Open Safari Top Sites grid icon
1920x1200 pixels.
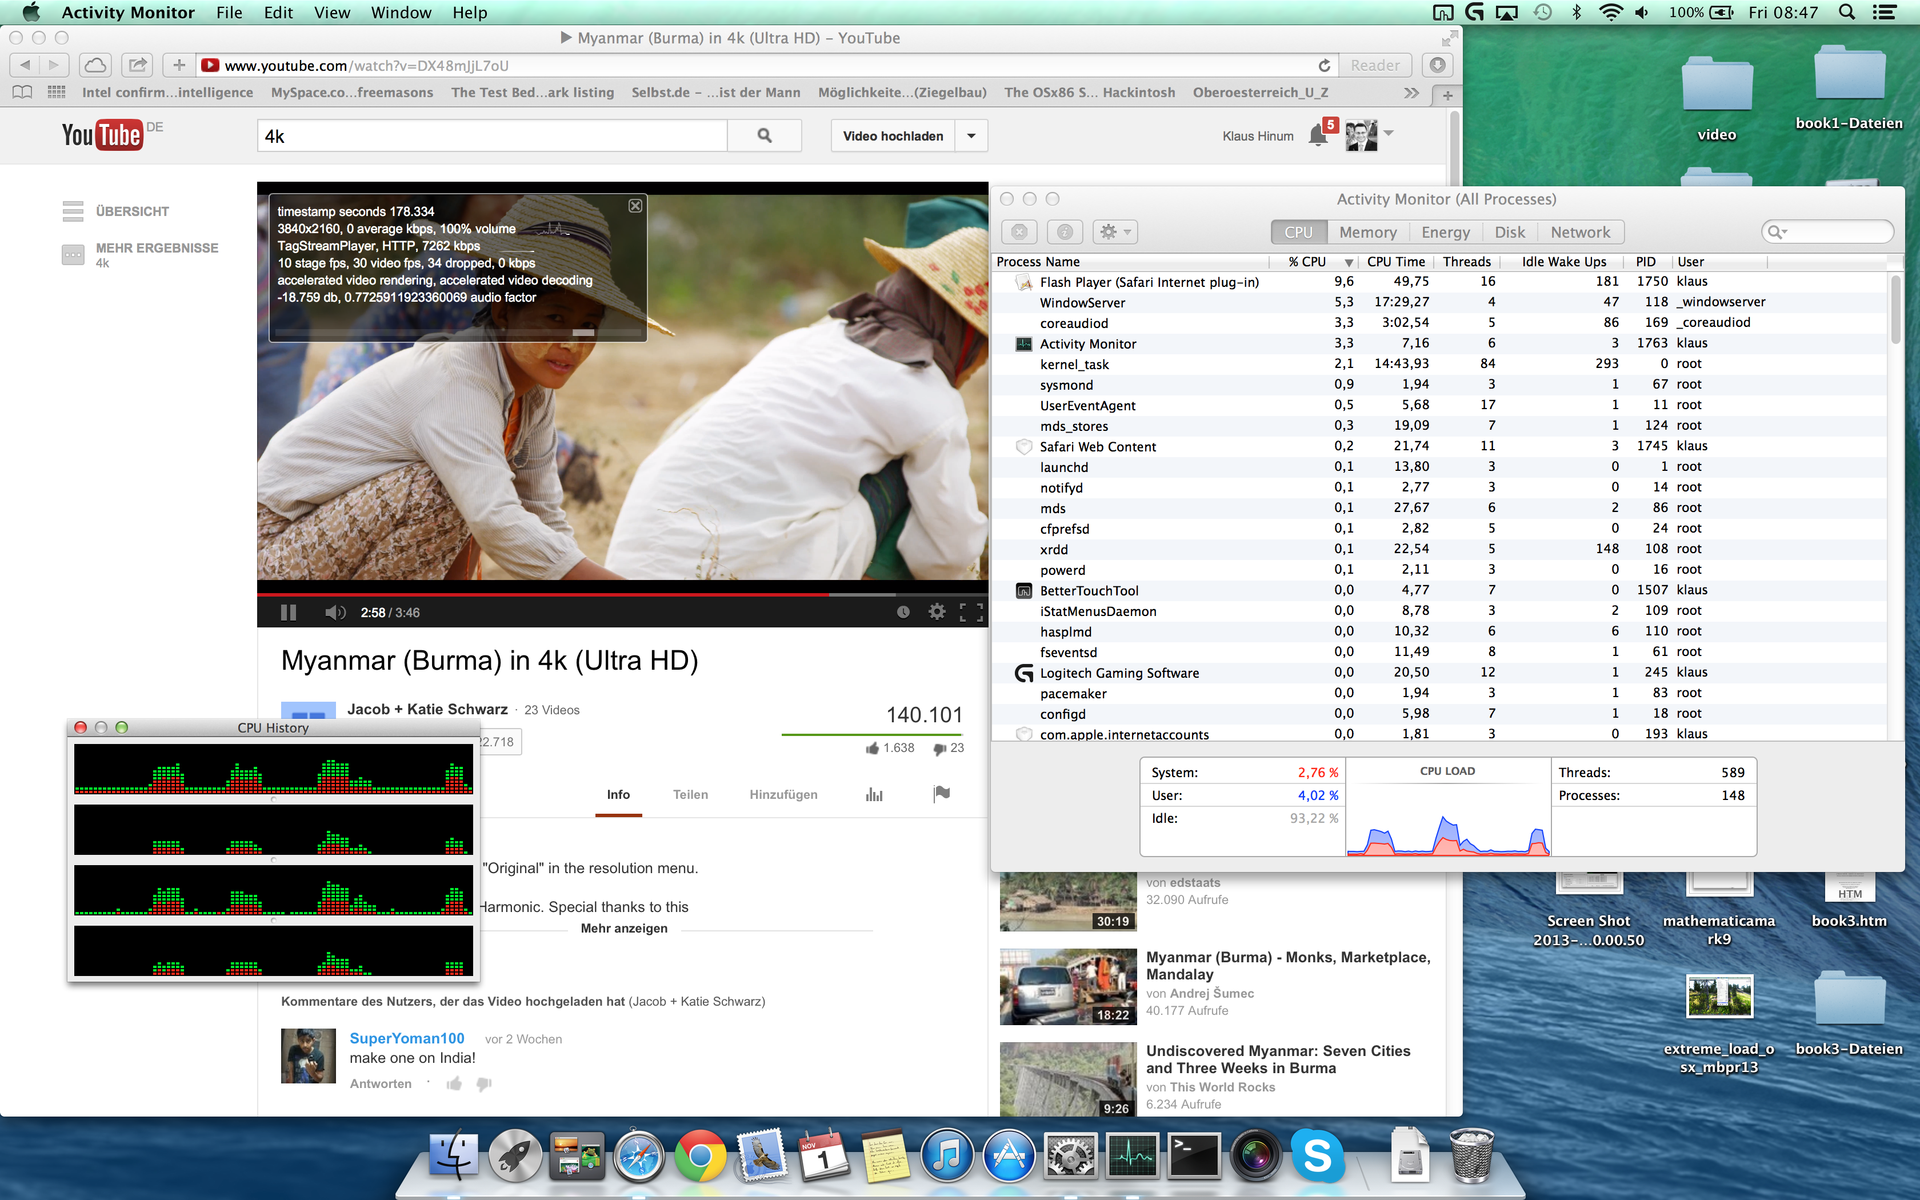point(56,92)
